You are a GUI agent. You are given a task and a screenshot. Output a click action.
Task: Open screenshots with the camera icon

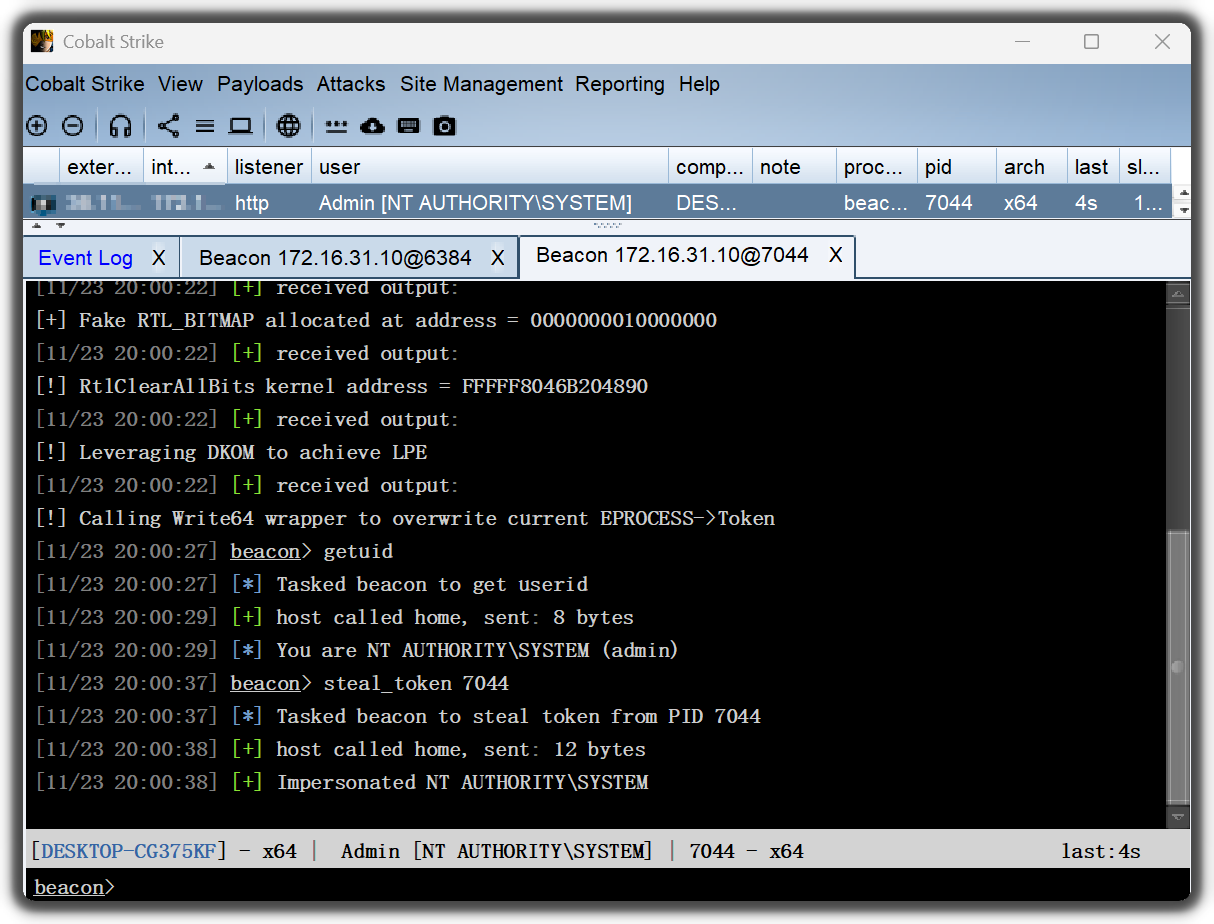point(445,126)
